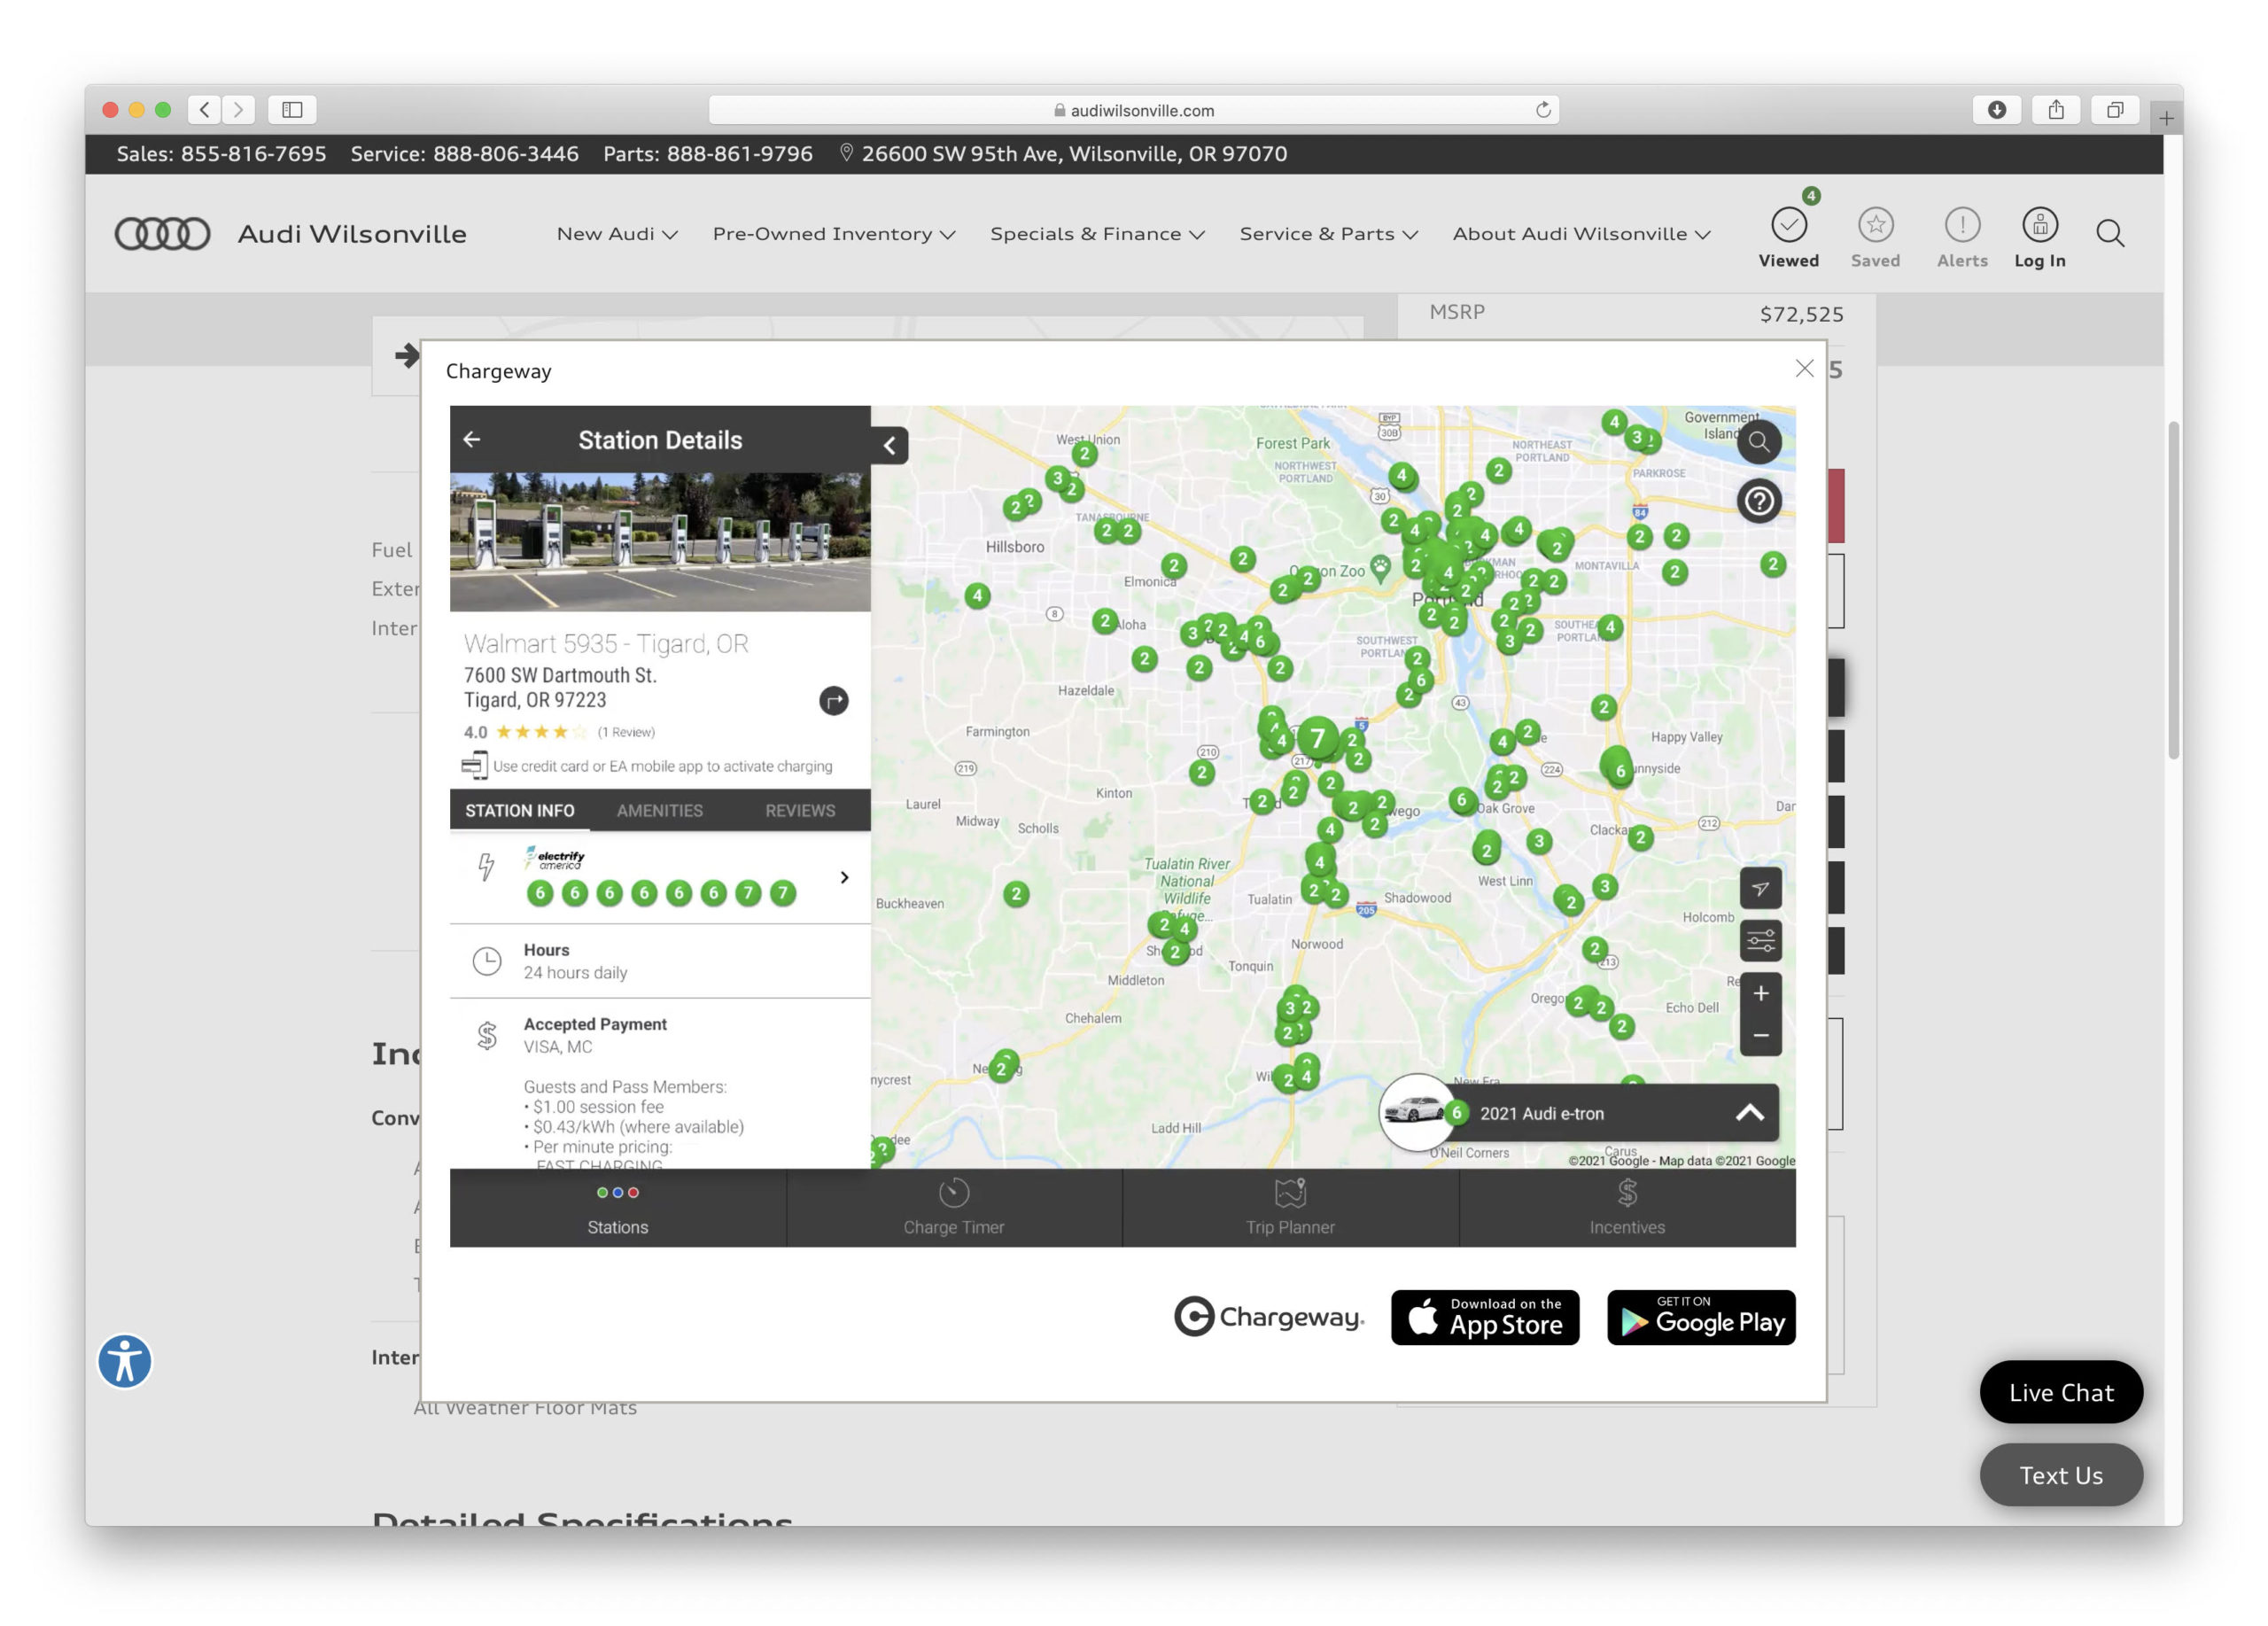Expand About Audi Wilsonville menu

point(1581,233)
